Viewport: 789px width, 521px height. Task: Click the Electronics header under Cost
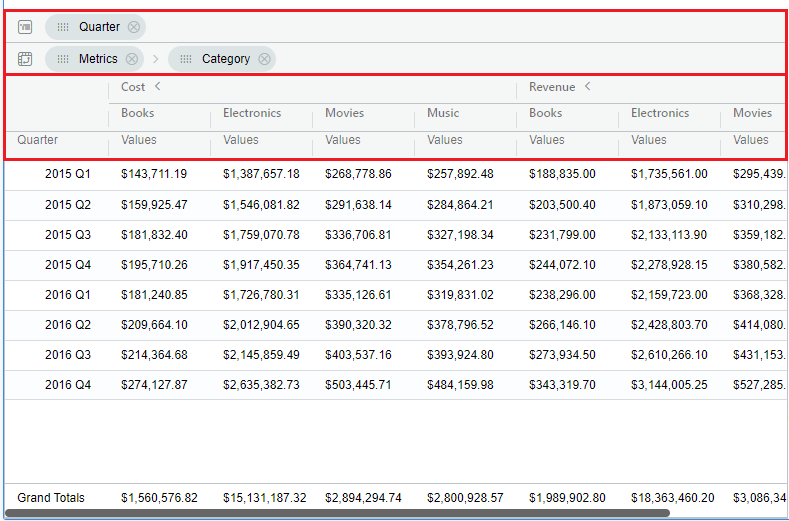coord(252,113)
